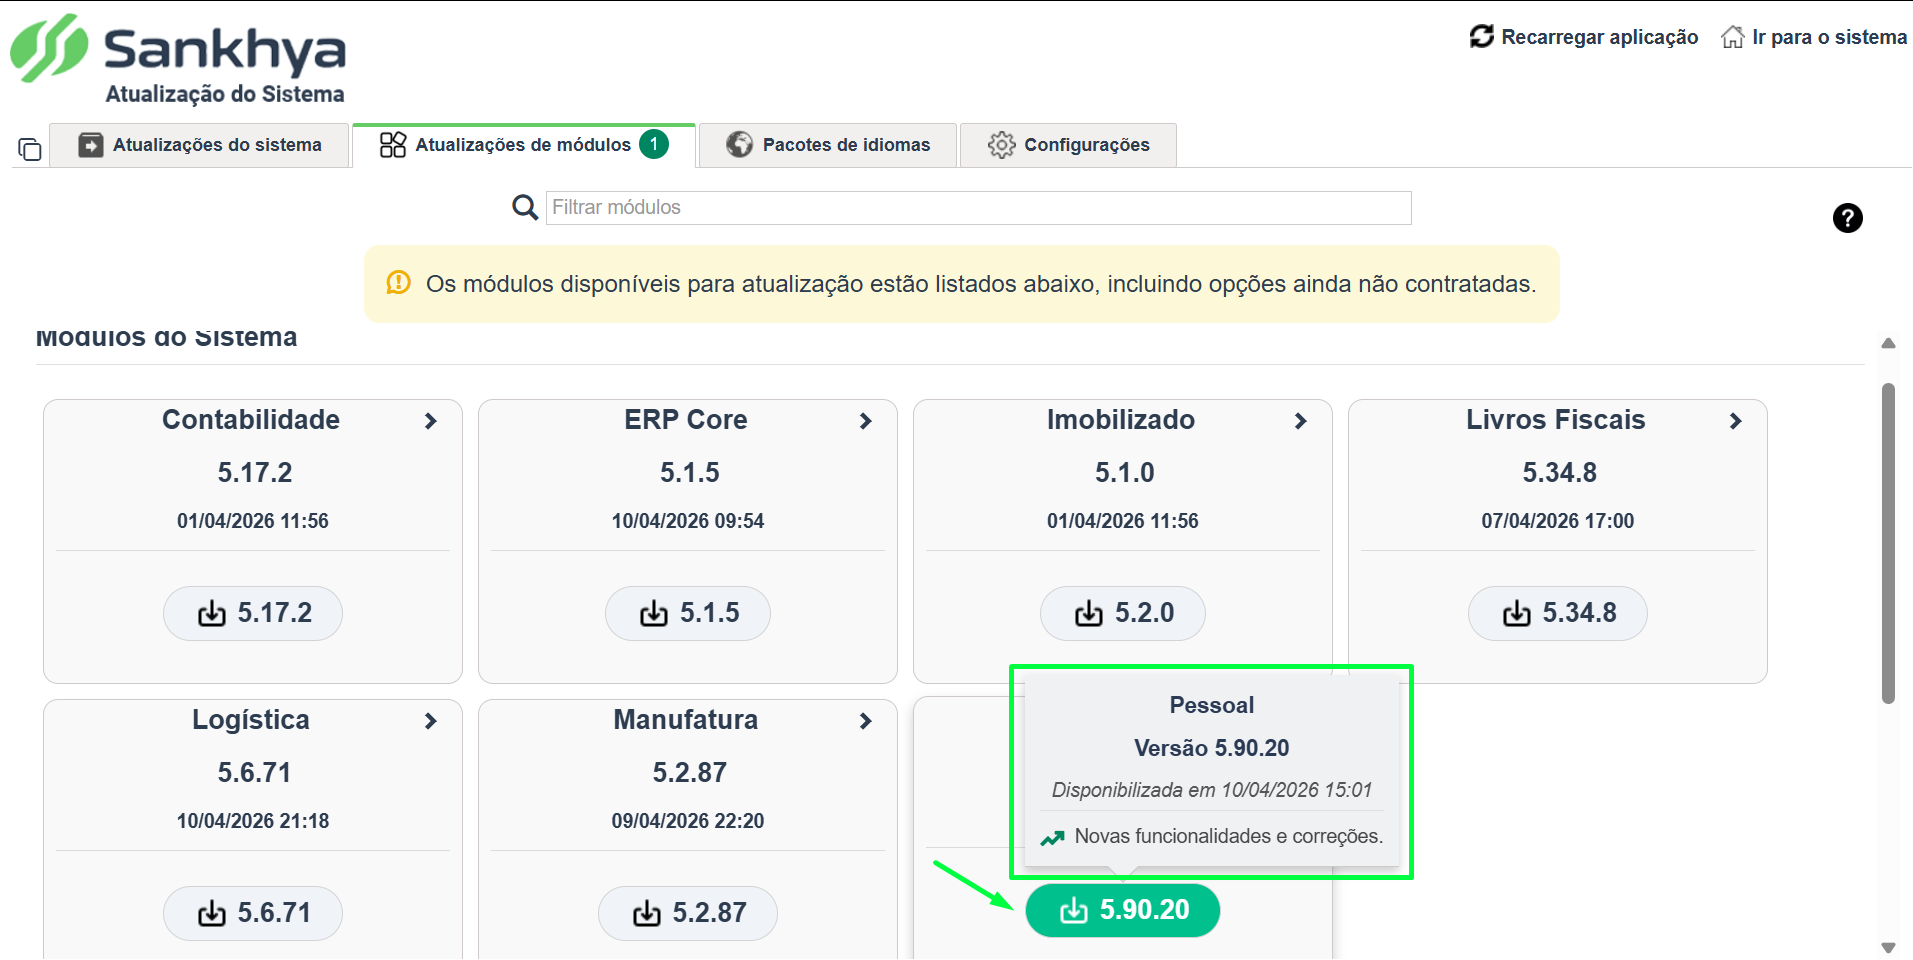Click the vertical scrollbar thumb
Screen dimensions: 1913x960
pos(1888,543)
